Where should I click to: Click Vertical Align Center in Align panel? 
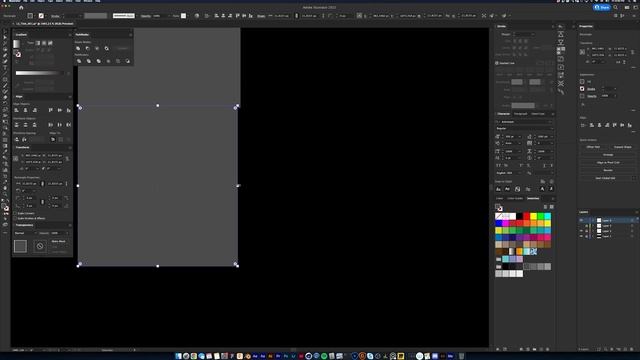(60, 110)
